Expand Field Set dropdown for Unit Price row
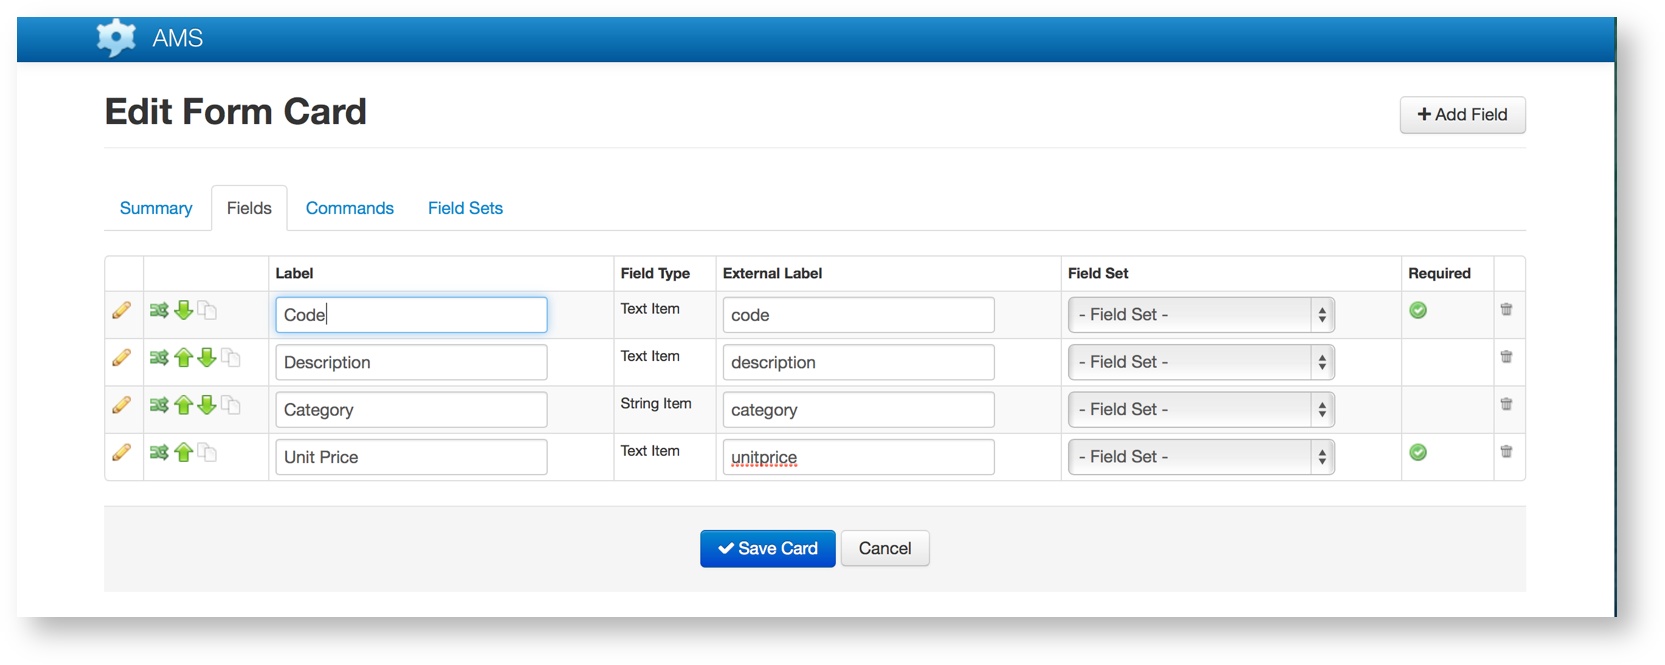The width and height of the screenshot is (1665, 665). tap(1200, 457)
